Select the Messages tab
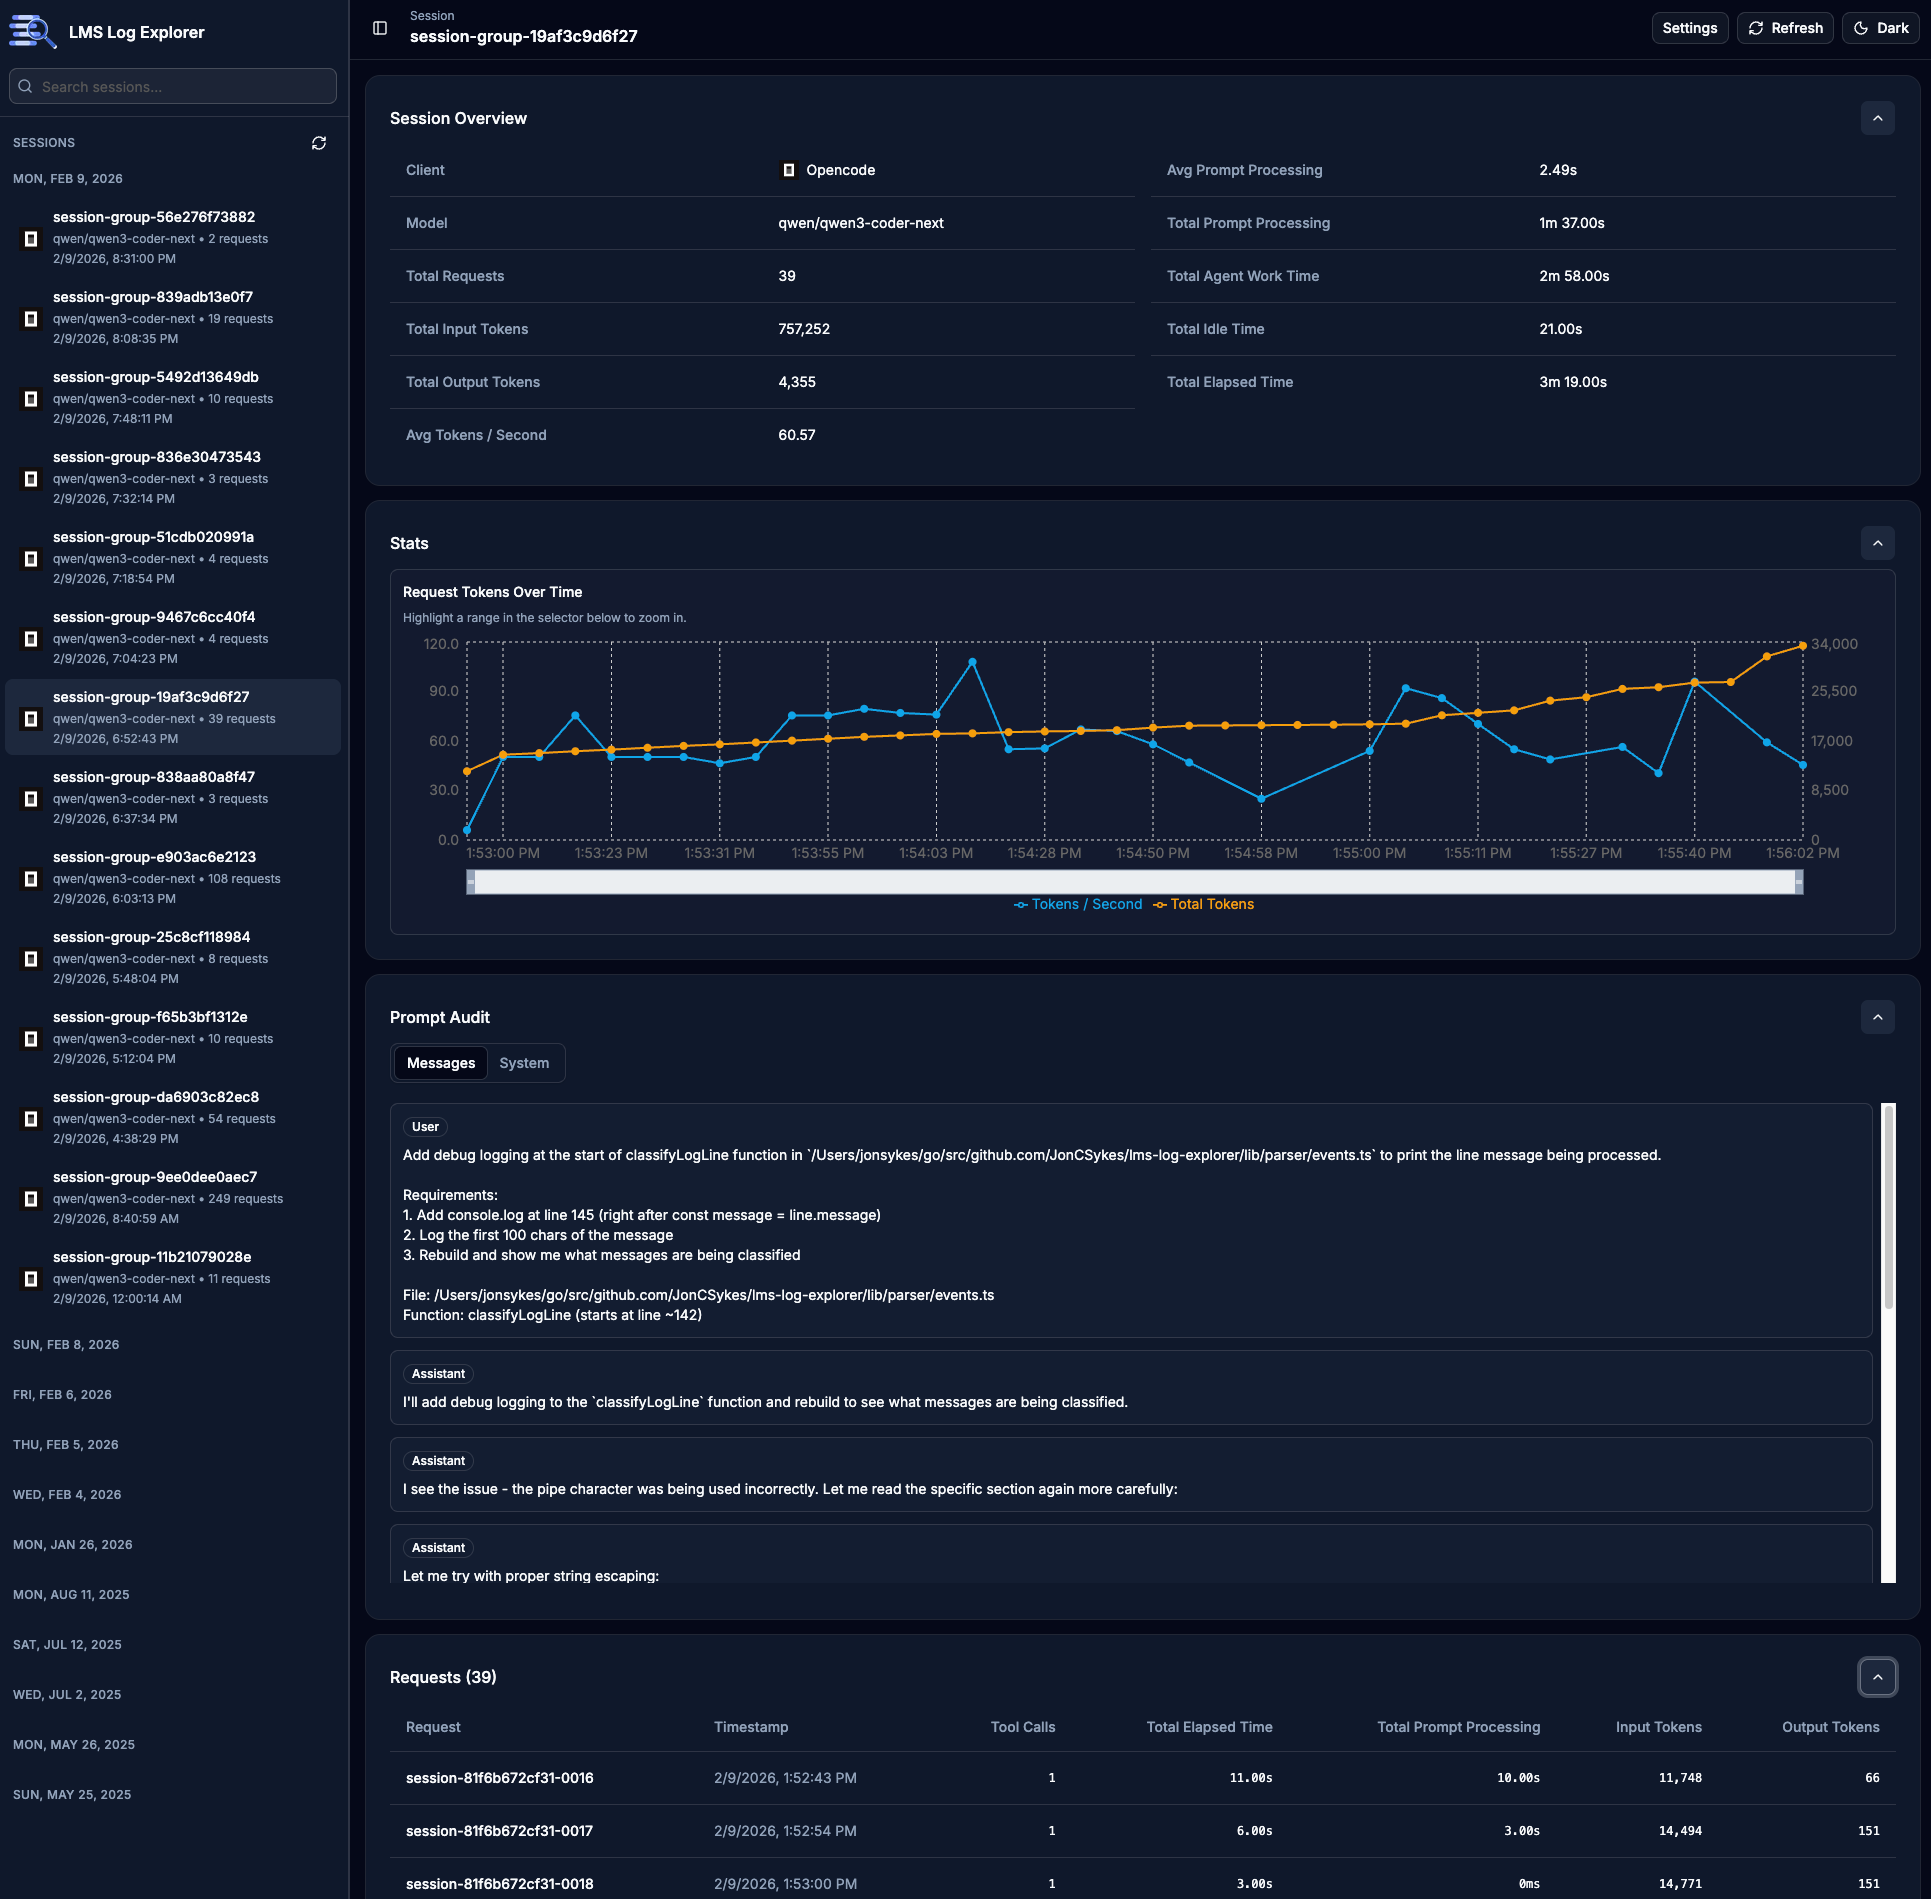 (440, 1062)
